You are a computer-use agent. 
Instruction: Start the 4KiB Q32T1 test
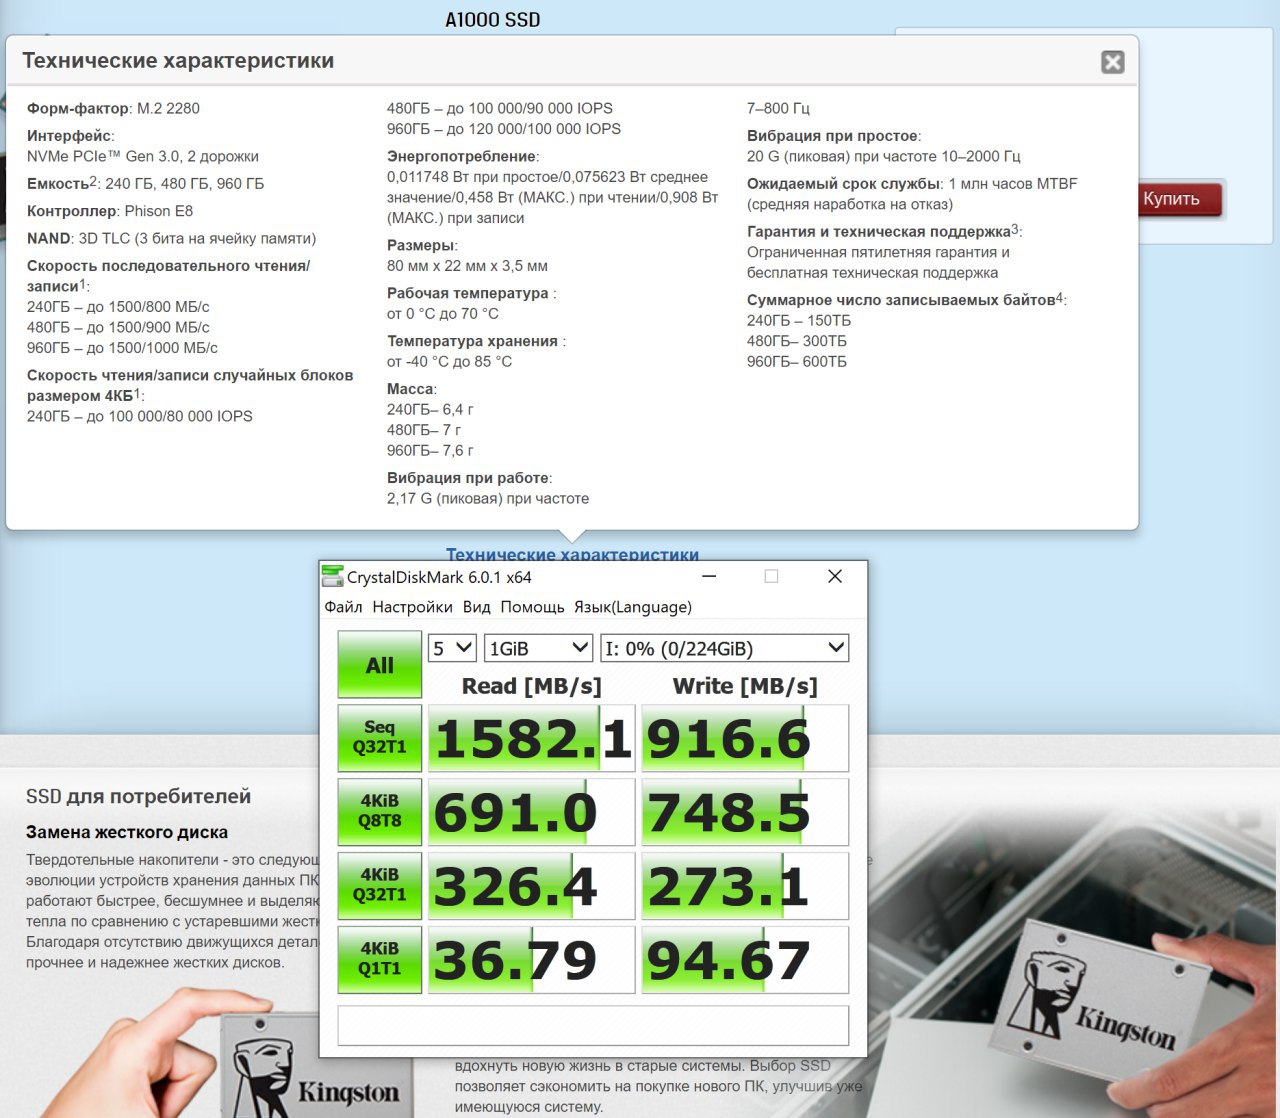(380, 885)
